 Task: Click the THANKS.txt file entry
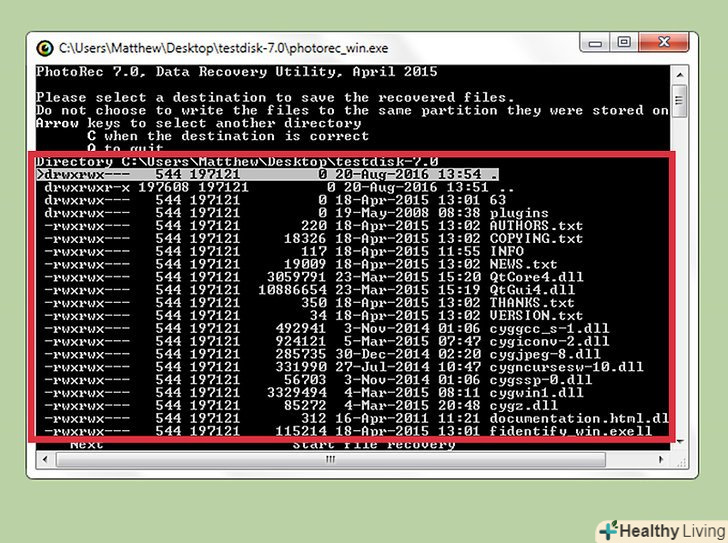310,303
